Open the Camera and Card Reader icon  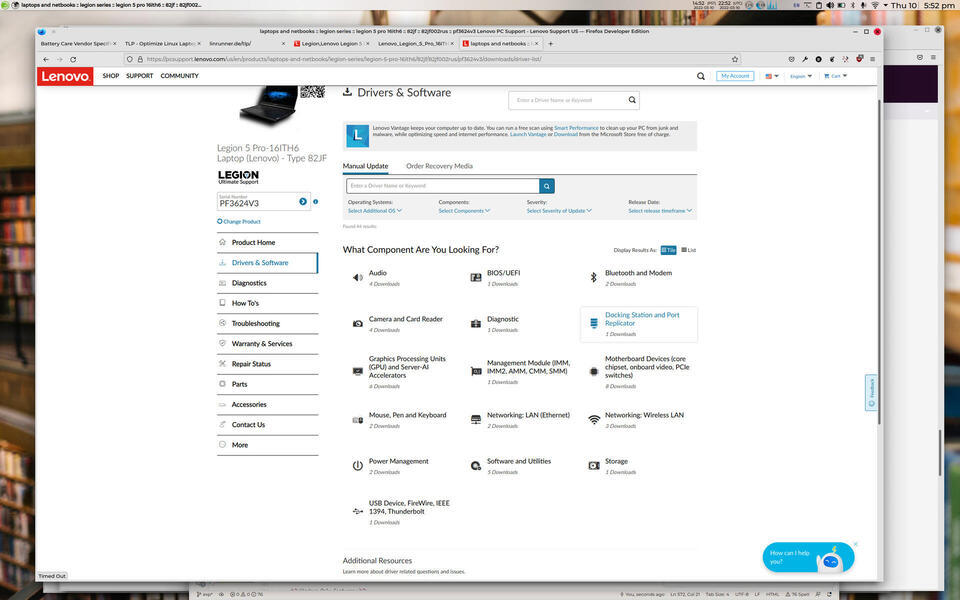[x=358, y=324]
